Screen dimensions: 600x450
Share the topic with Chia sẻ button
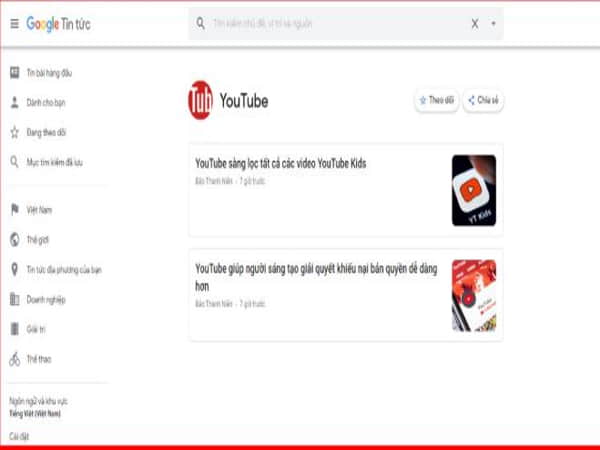click(483, 100)
